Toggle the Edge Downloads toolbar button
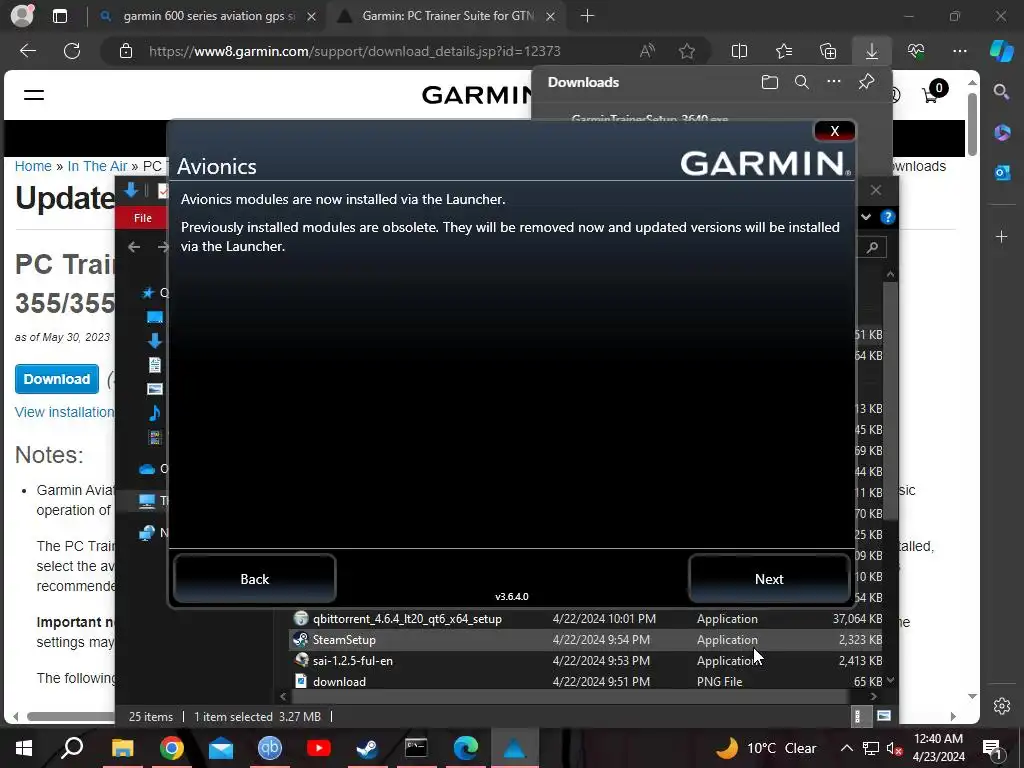The width and height of the screenshot is (1024, 768). [x=872, y=51]
